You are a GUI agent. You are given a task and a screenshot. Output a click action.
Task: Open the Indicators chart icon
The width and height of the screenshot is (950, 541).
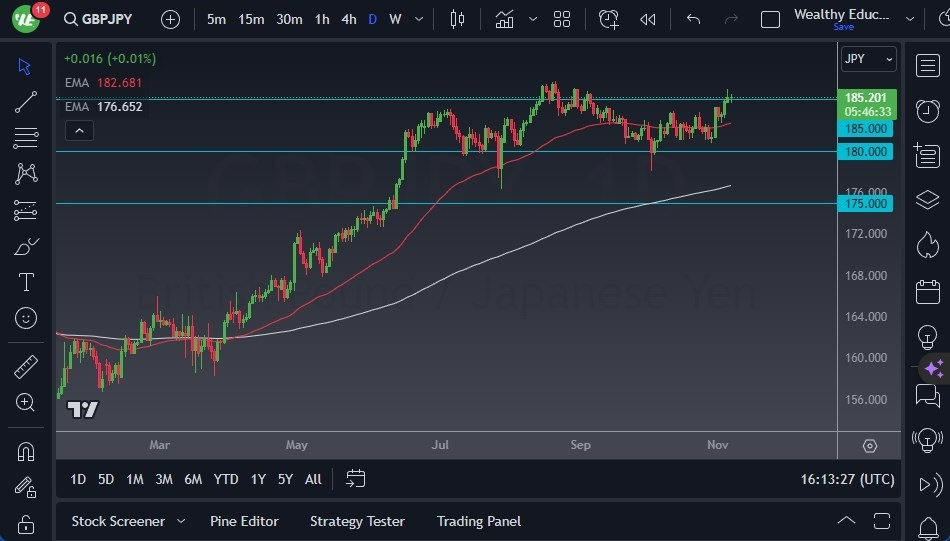point(504,19)
